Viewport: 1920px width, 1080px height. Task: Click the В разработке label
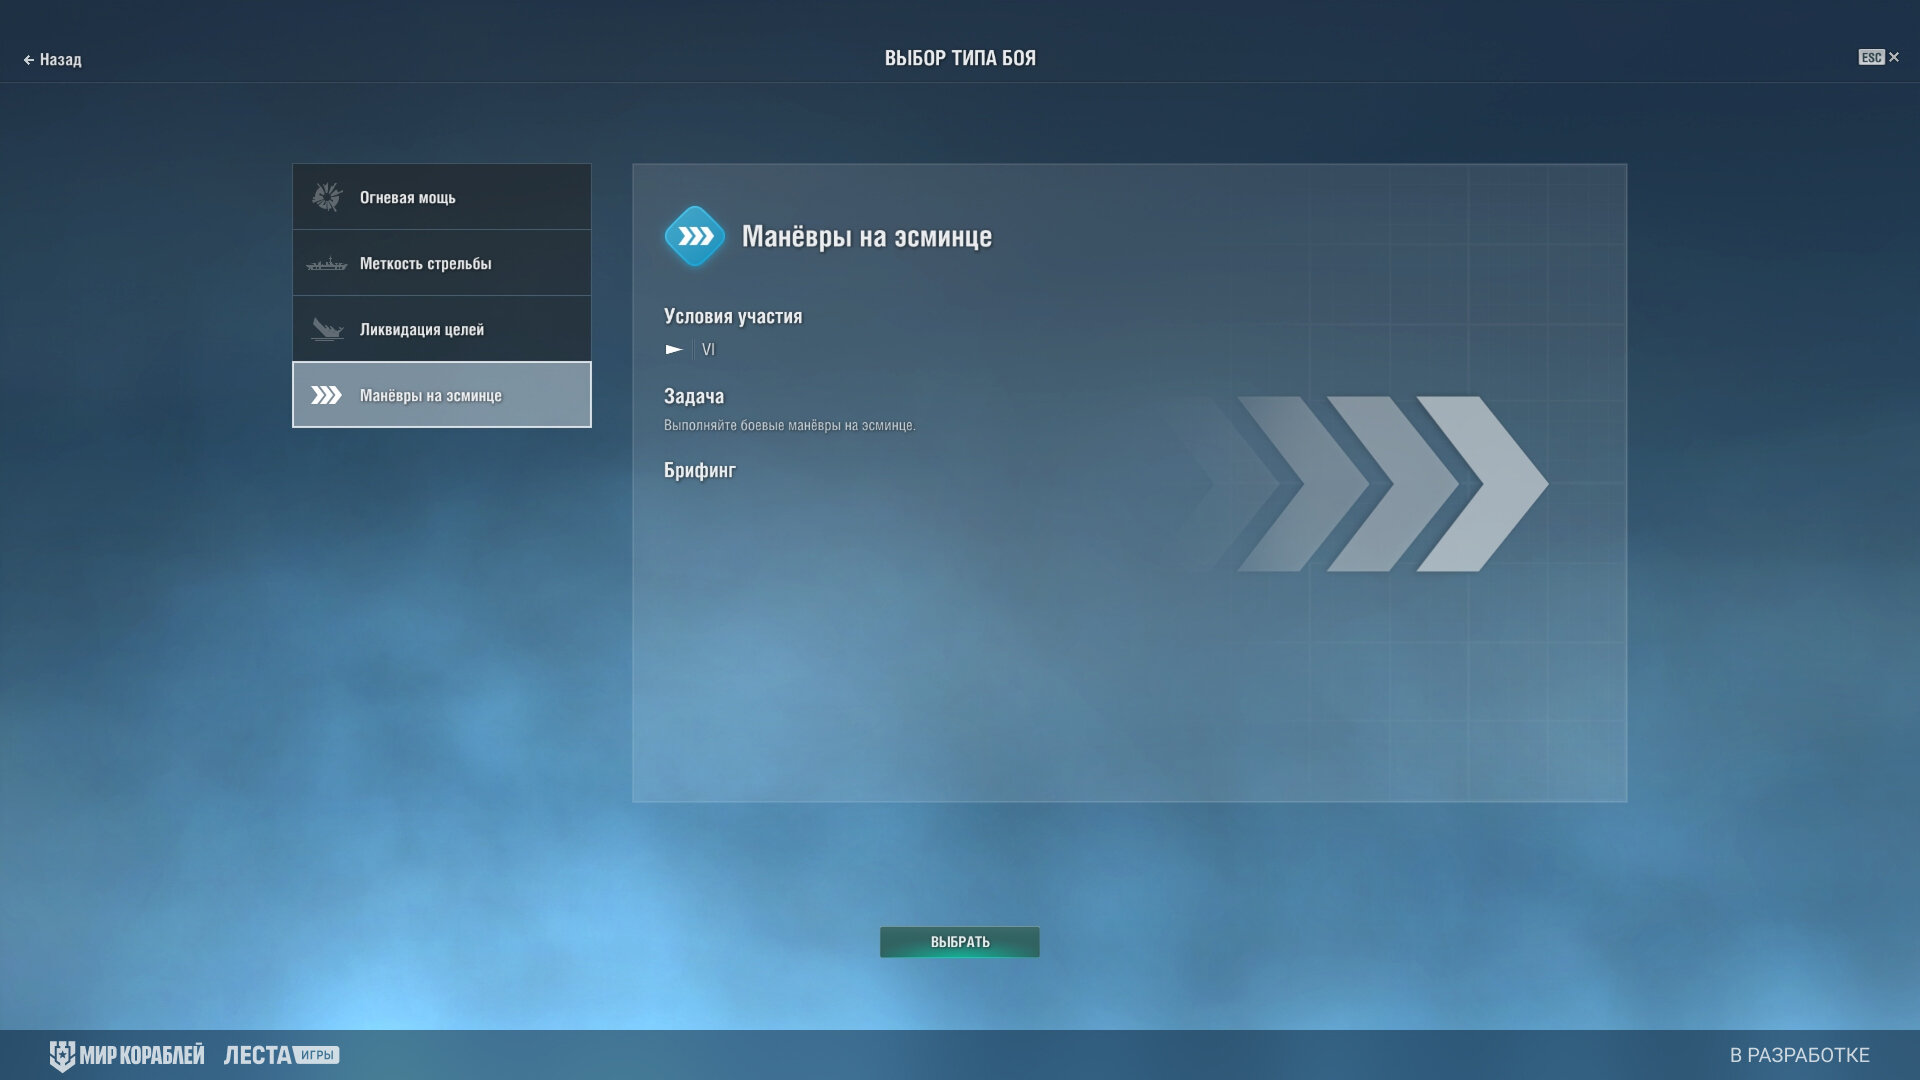coord(1800,1055)
